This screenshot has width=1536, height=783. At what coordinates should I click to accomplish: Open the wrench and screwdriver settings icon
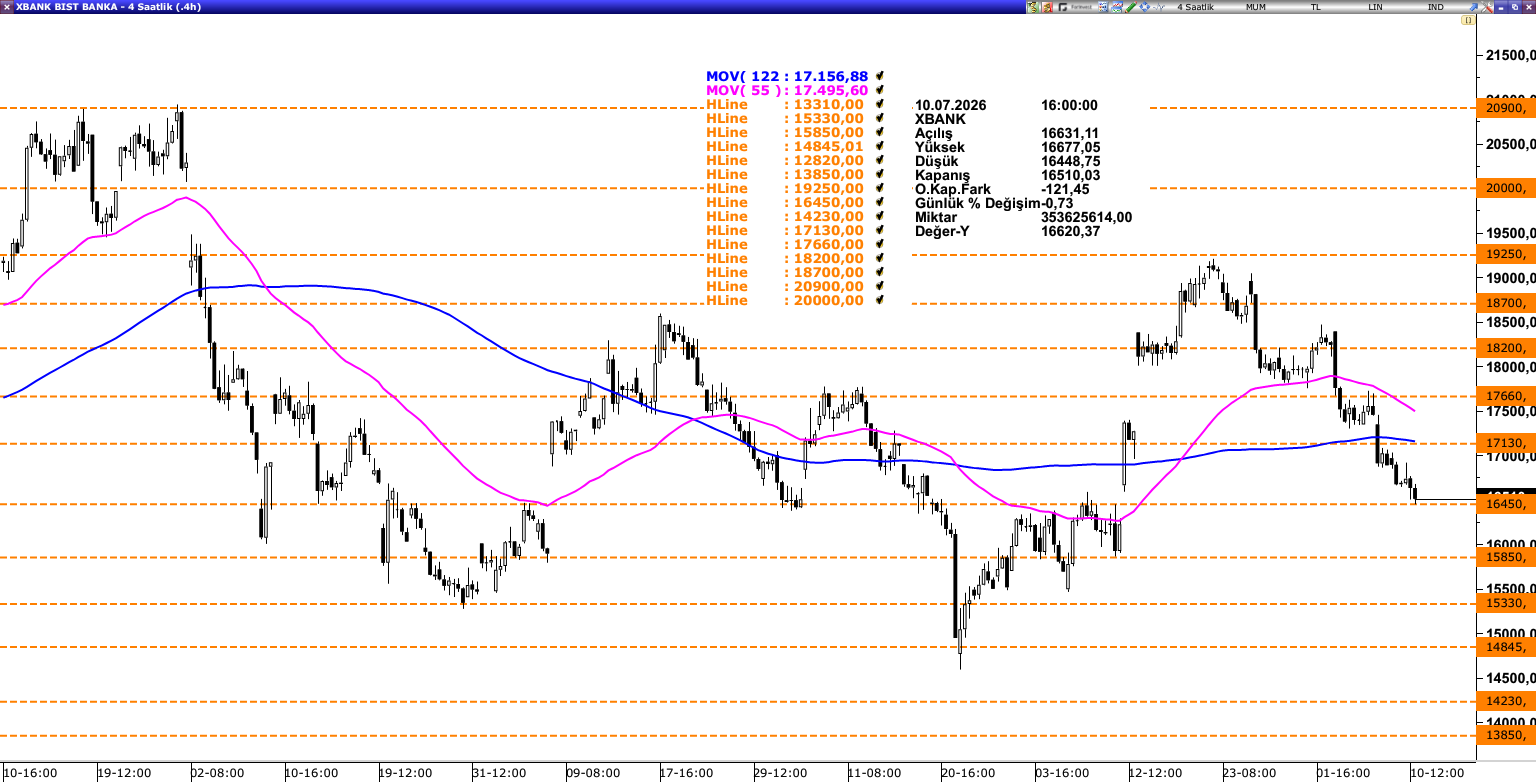click(1486, 7)
